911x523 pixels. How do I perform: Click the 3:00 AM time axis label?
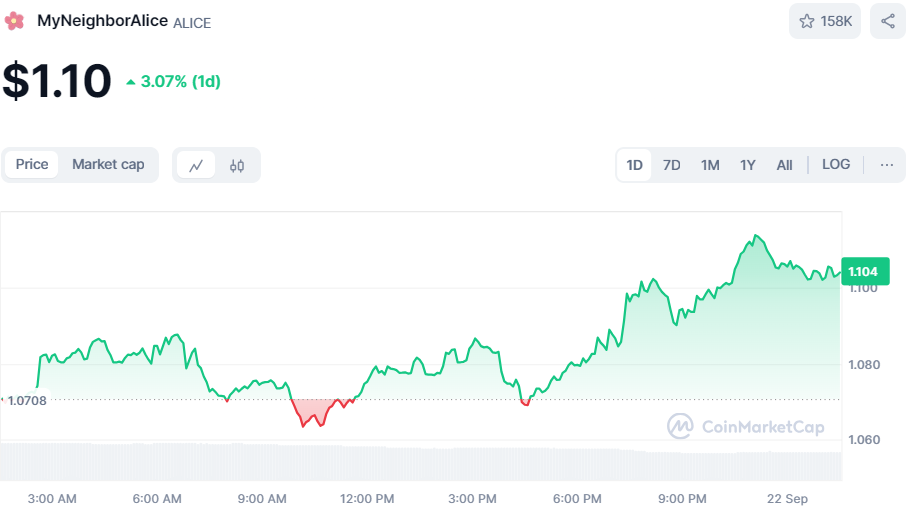tap(52, 499)
